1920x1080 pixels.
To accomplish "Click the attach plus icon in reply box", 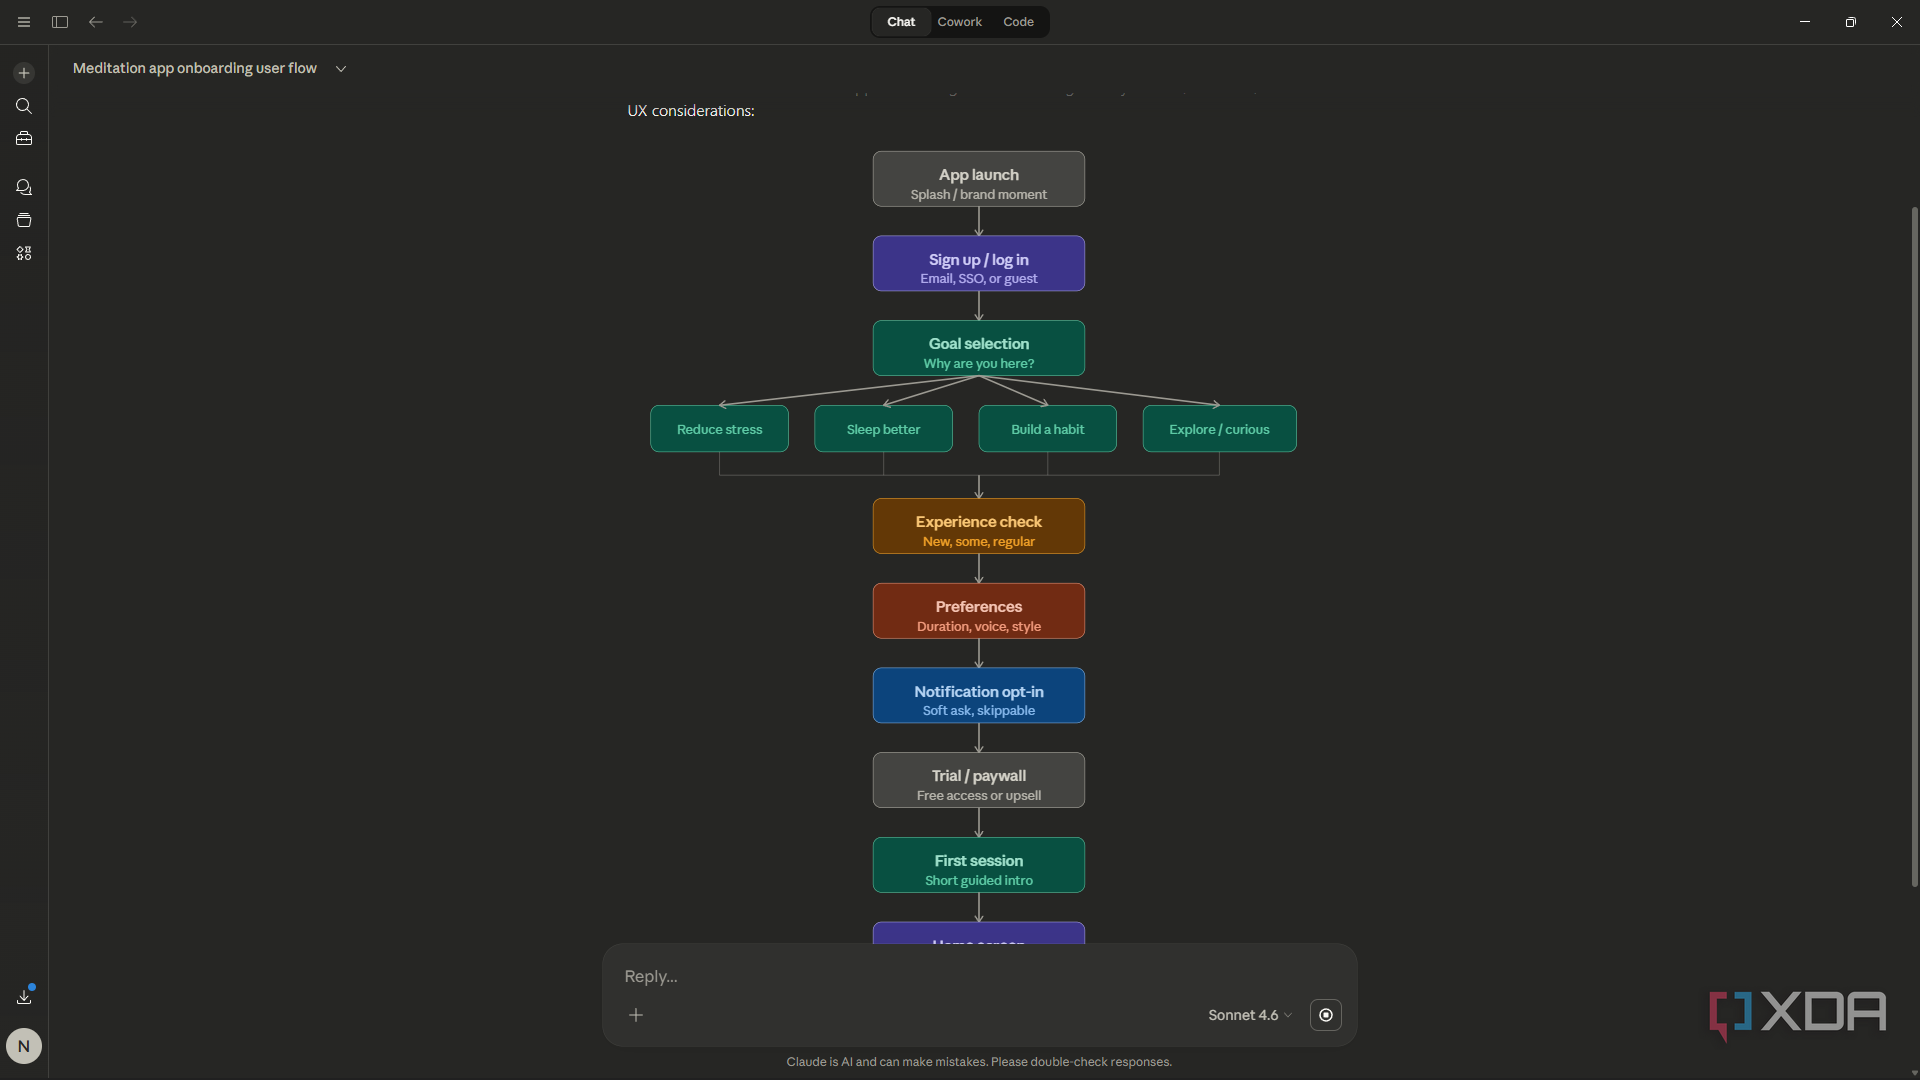I will 636,1015.
